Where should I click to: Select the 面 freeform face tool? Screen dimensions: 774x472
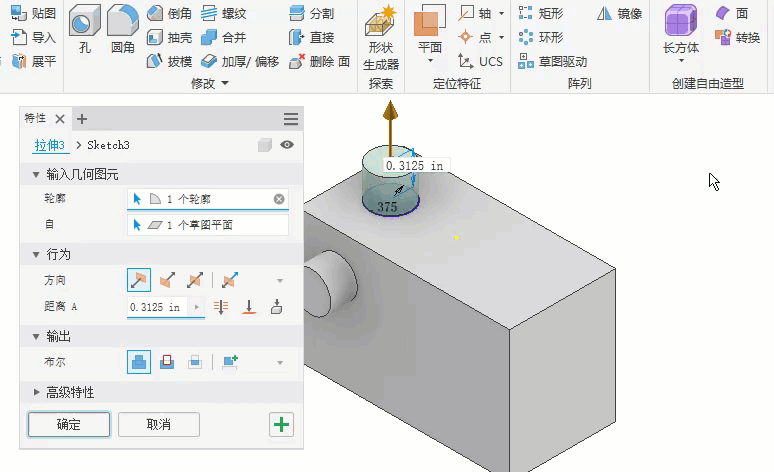pyautogui.click(x=732, y=13)
